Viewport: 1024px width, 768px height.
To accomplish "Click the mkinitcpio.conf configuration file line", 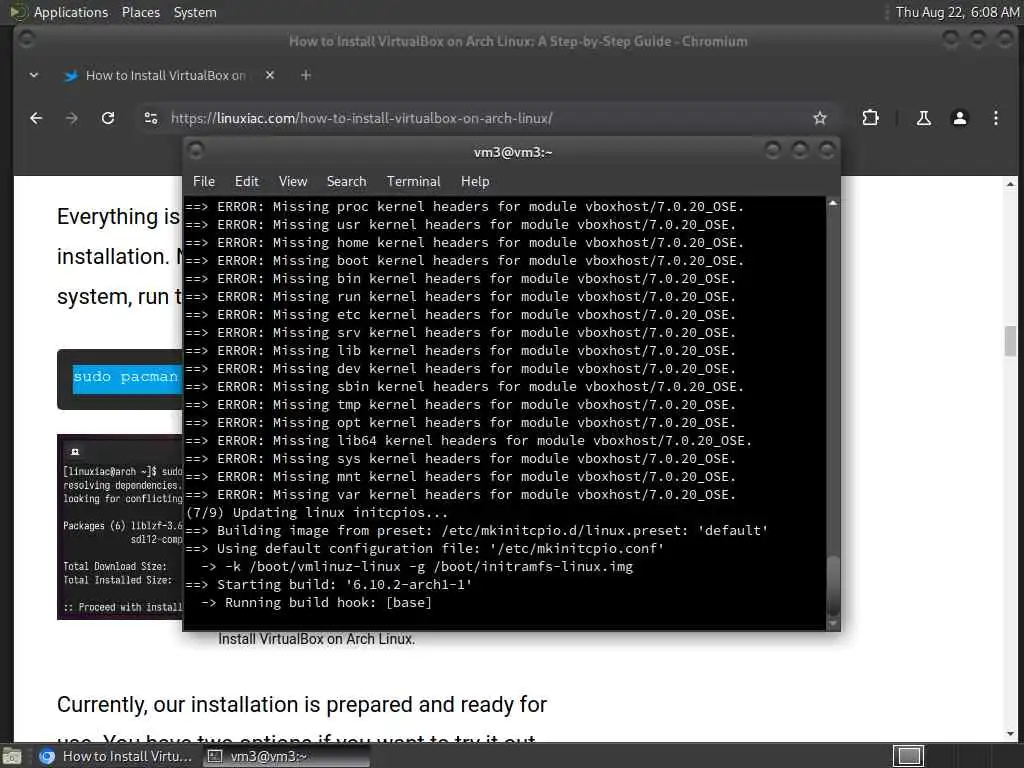I will tap(424, 549).
